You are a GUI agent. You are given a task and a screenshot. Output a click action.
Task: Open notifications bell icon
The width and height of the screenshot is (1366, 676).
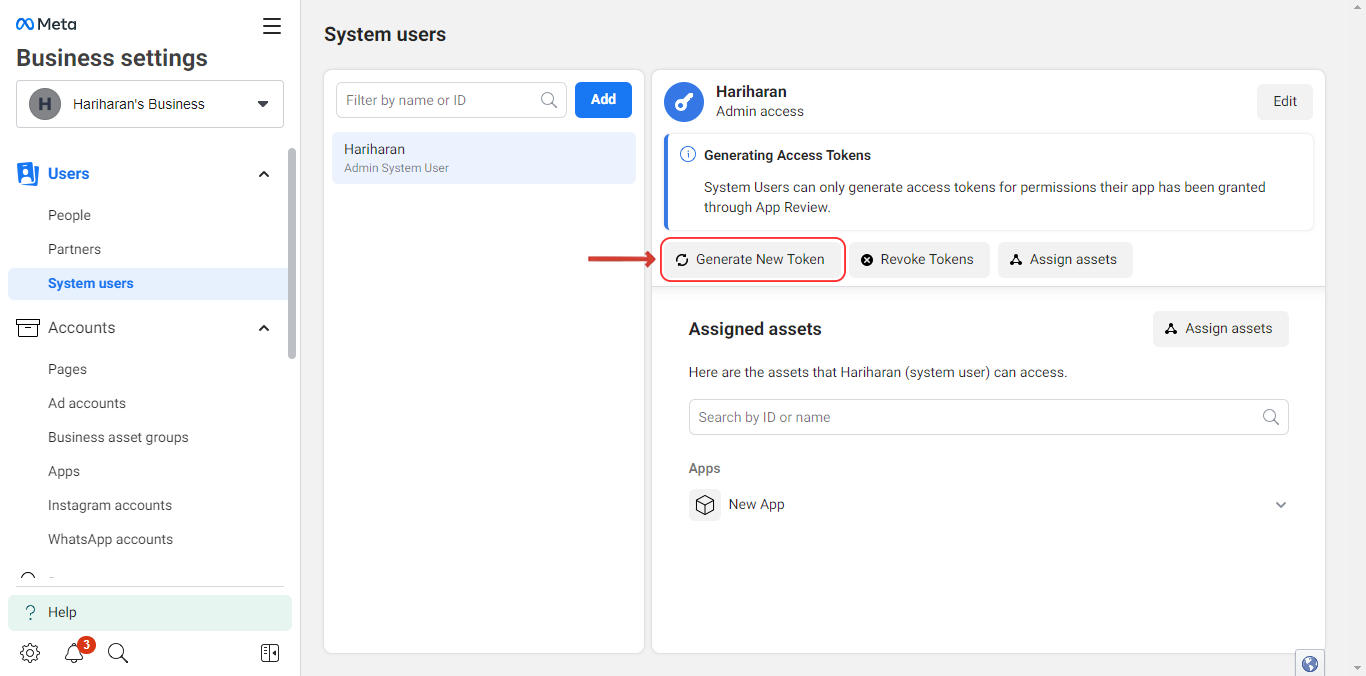pos(74,653)
